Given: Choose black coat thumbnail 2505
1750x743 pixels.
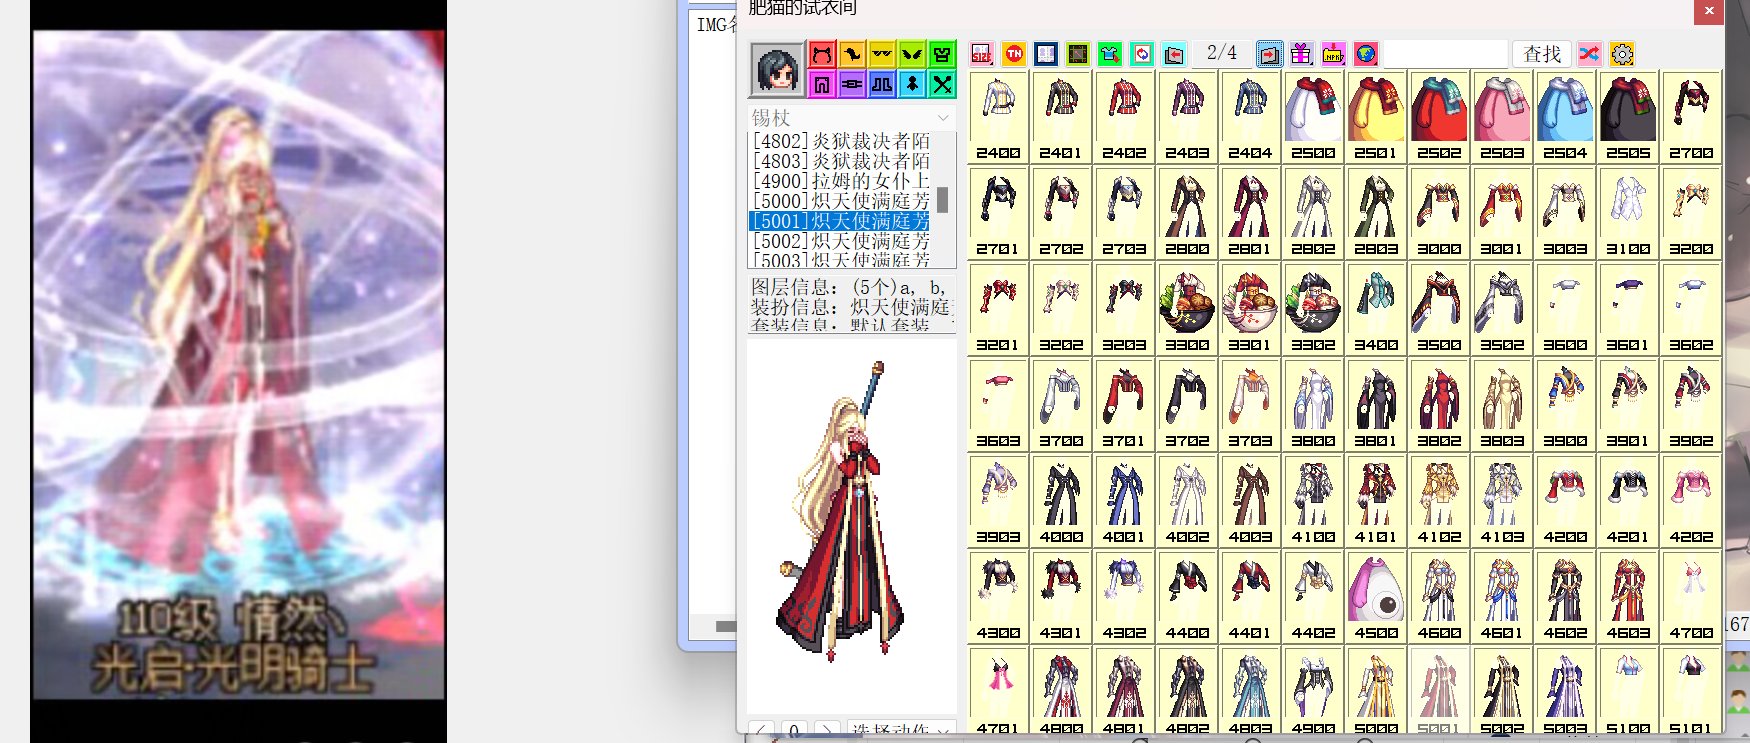Looking at the screenshot, I should 1628,117.
